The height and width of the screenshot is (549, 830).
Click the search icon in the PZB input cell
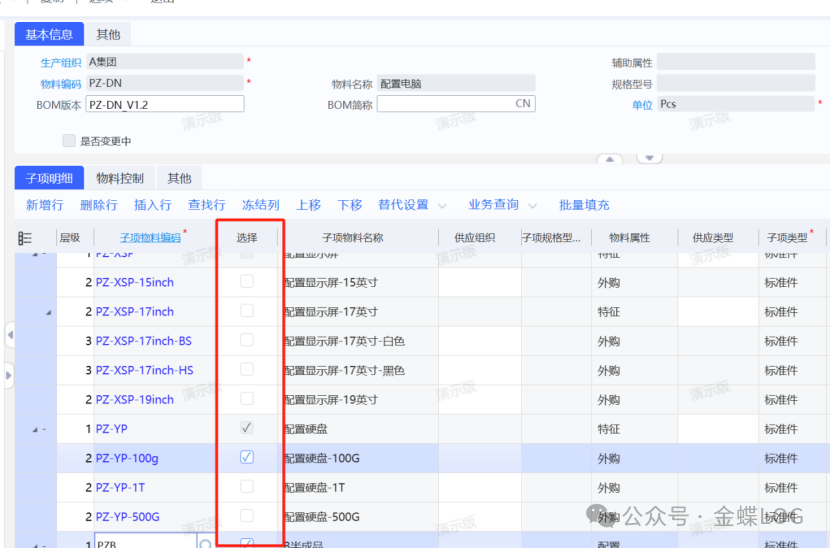(206, 544)
